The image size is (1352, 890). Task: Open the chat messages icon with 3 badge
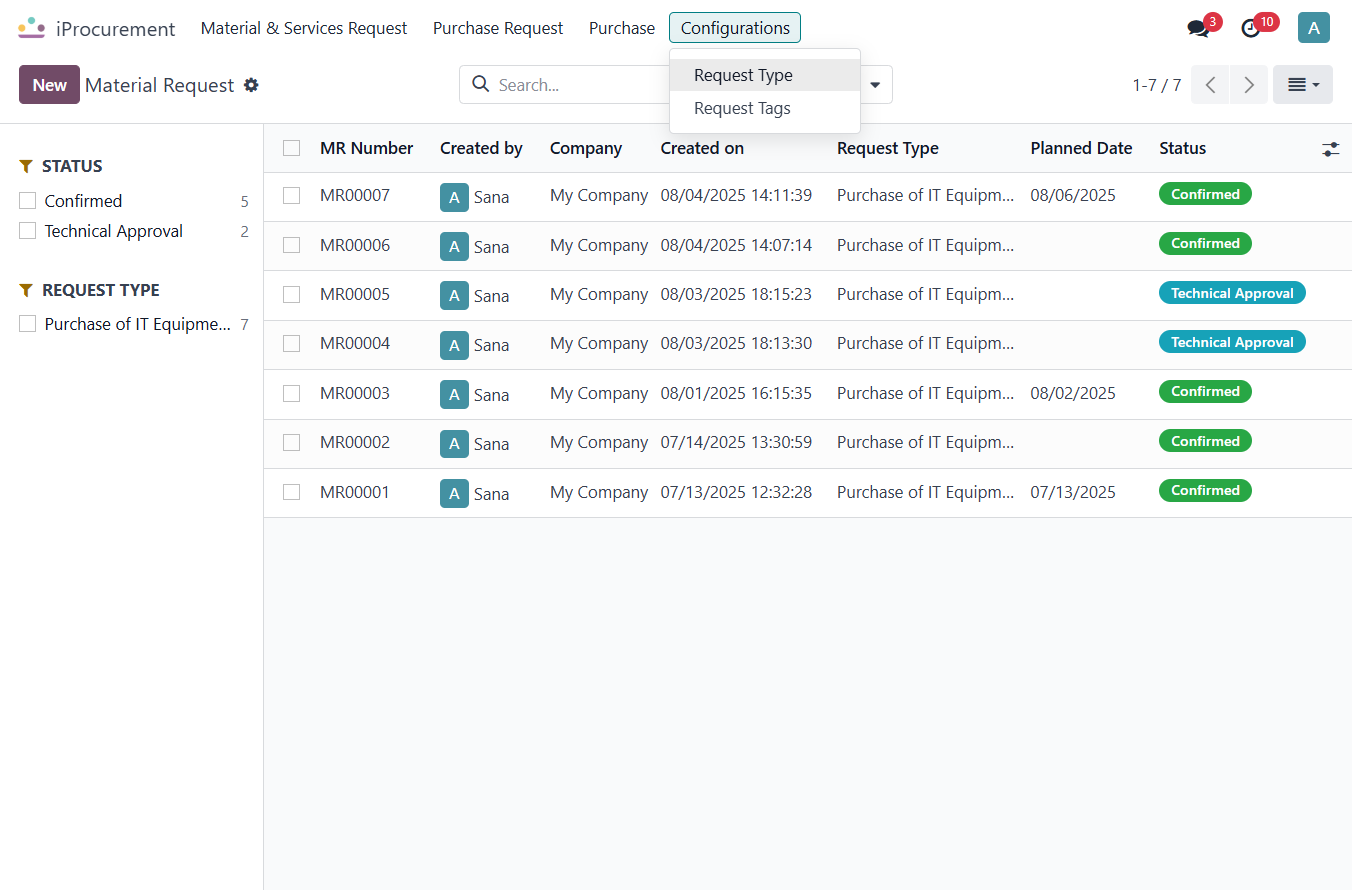(x=1198, y=29)
